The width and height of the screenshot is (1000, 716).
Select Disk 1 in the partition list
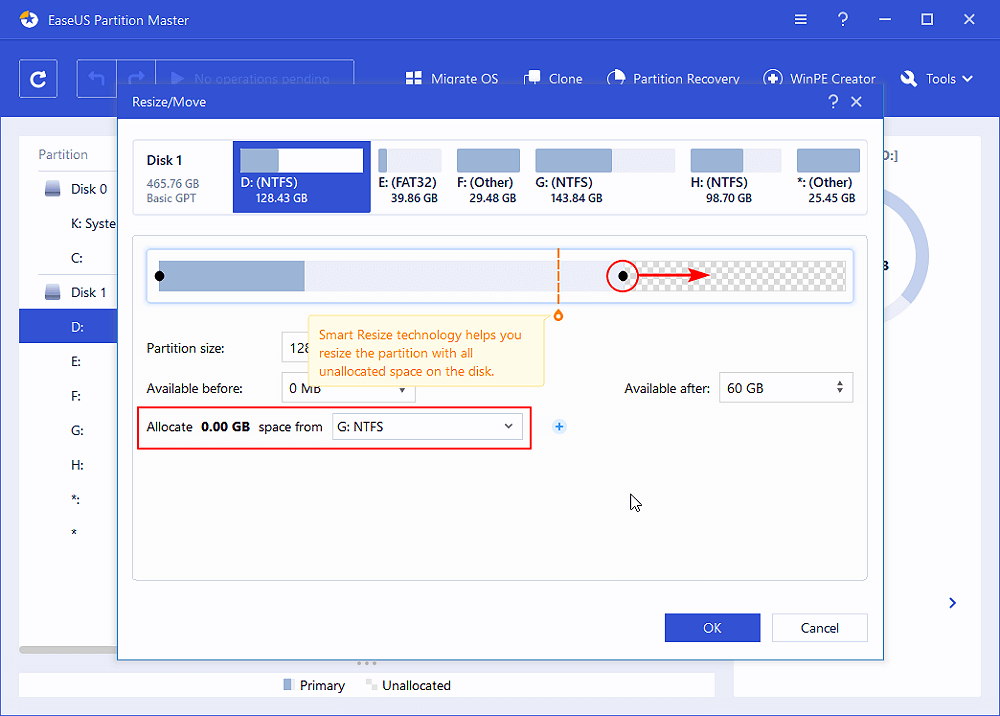click(77, 293)
